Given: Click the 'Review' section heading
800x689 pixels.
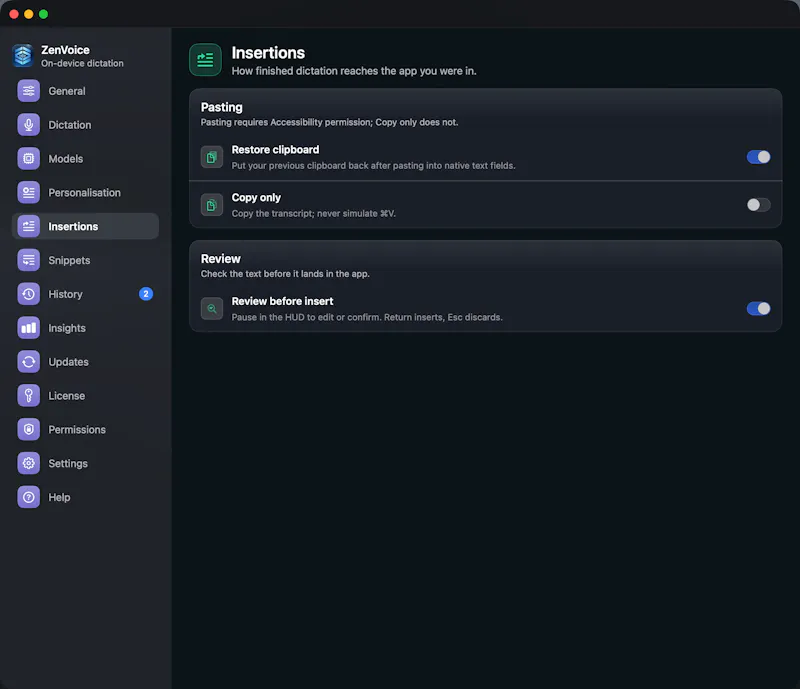Looking at the screenshot, I should [220, 259].
